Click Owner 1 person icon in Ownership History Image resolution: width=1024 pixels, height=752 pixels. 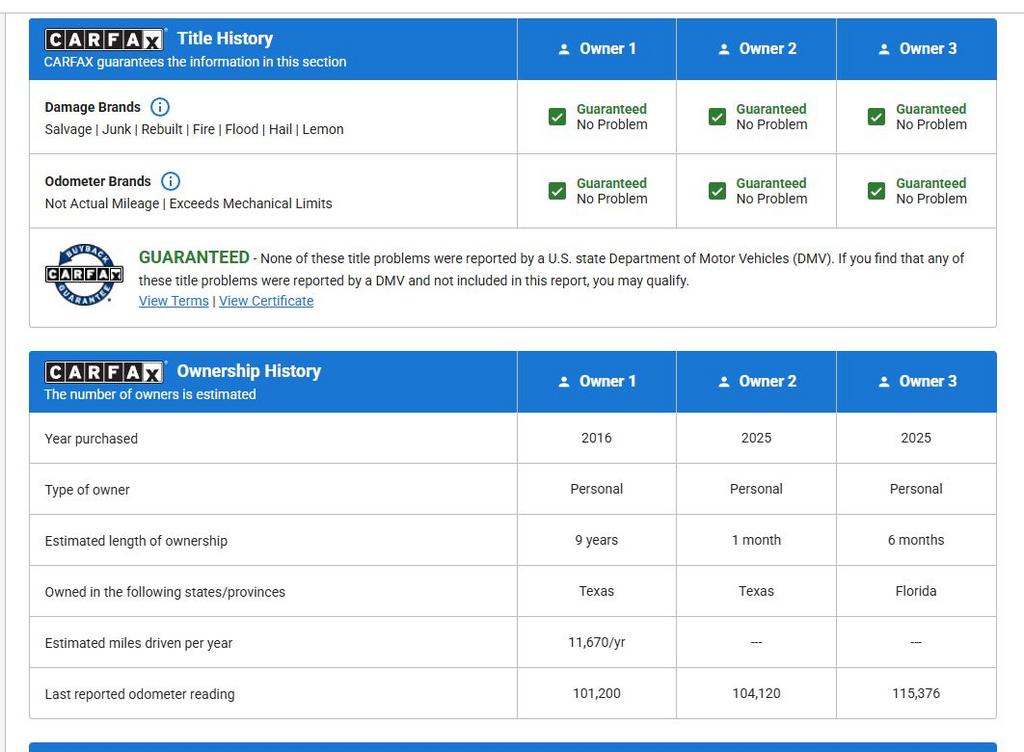564,382
